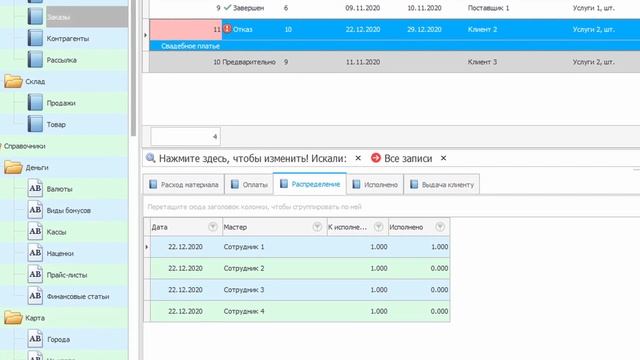Open the filter on the Исполнено column header
Screen dimensions: 640x360
440,227
